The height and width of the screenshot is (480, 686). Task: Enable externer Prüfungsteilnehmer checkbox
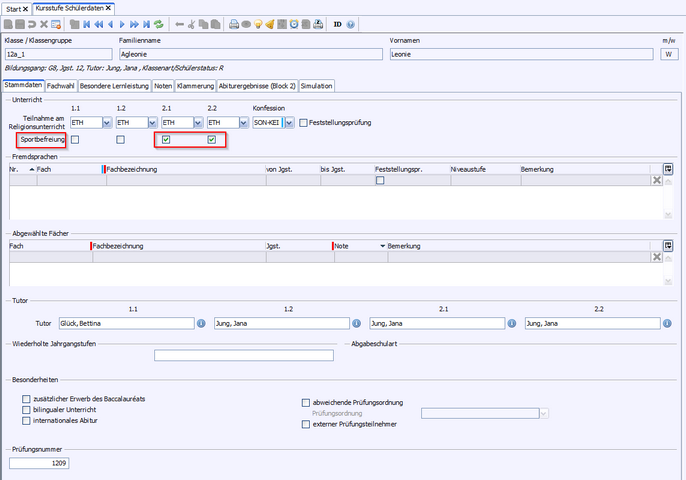click(x=306, y=424)
